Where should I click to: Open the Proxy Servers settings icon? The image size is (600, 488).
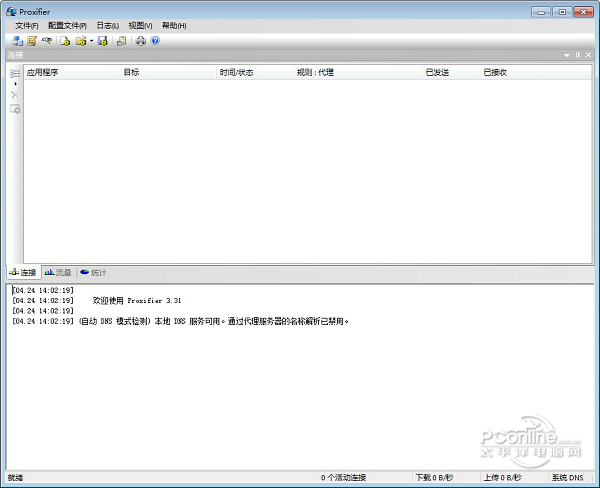tap(17, 41)
